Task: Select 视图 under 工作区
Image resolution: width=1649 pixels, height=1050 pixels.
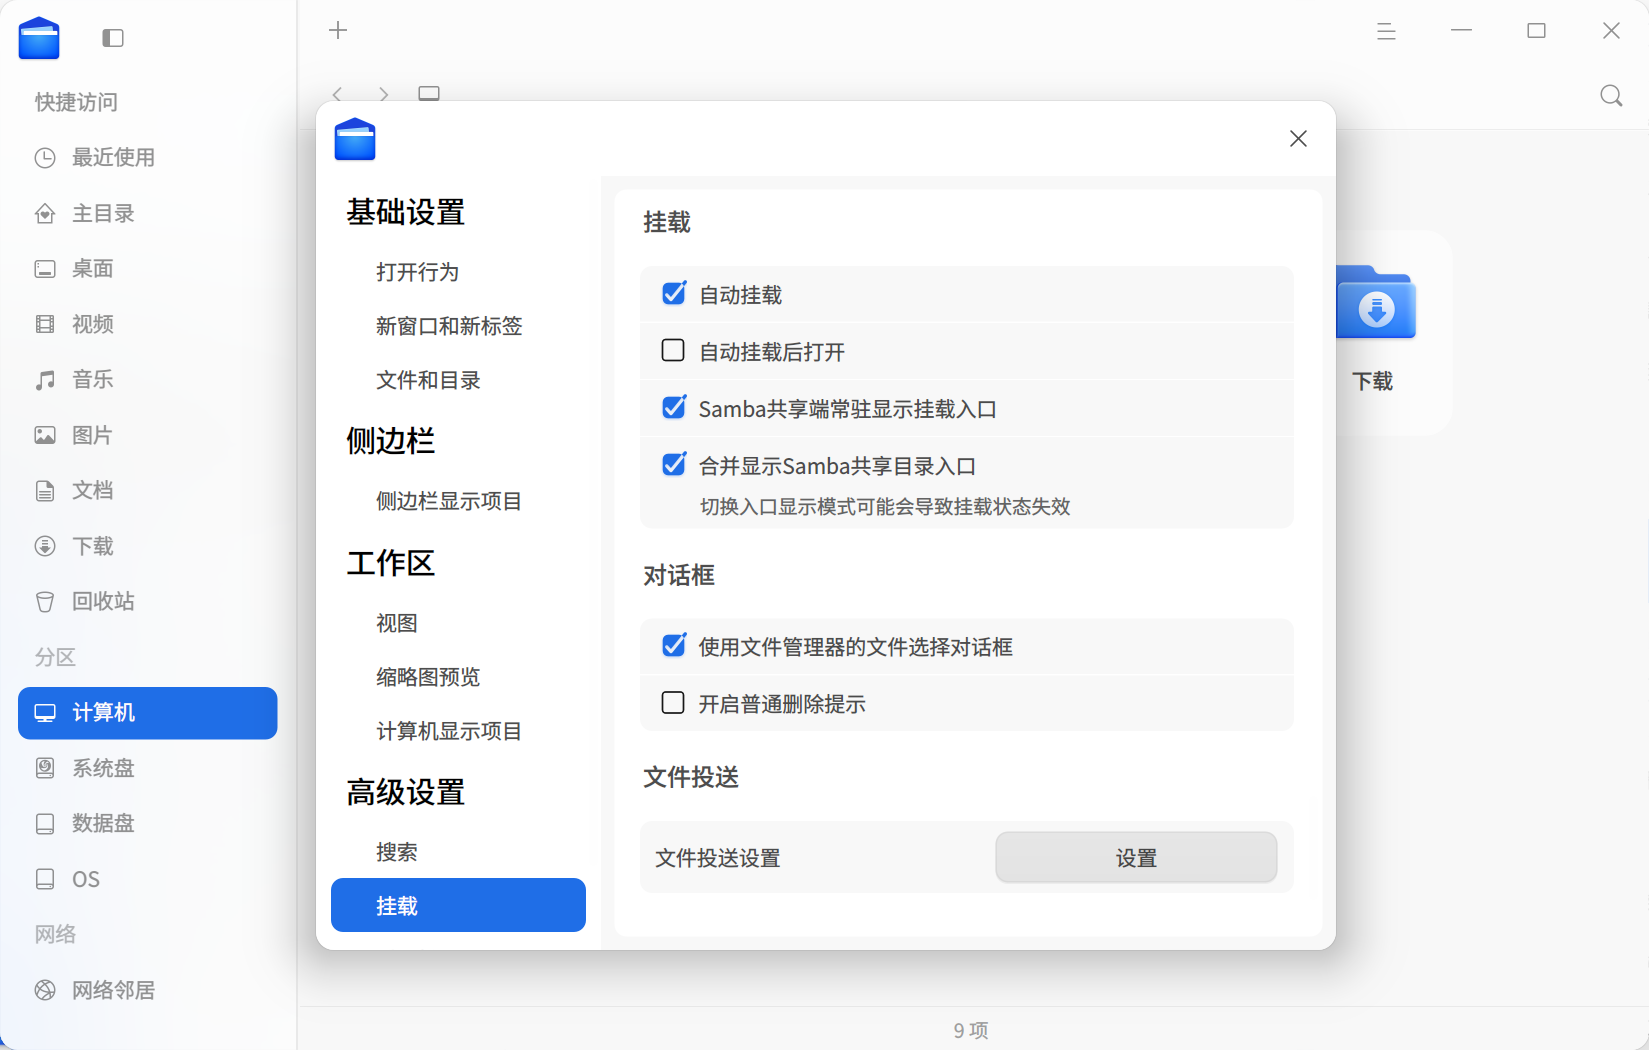Action: (458, 623)
